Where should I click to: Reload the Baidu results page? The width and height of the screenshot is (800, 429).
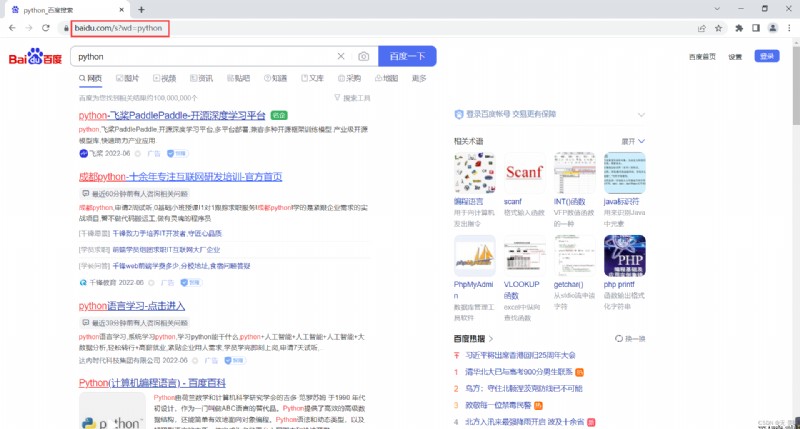46,28
